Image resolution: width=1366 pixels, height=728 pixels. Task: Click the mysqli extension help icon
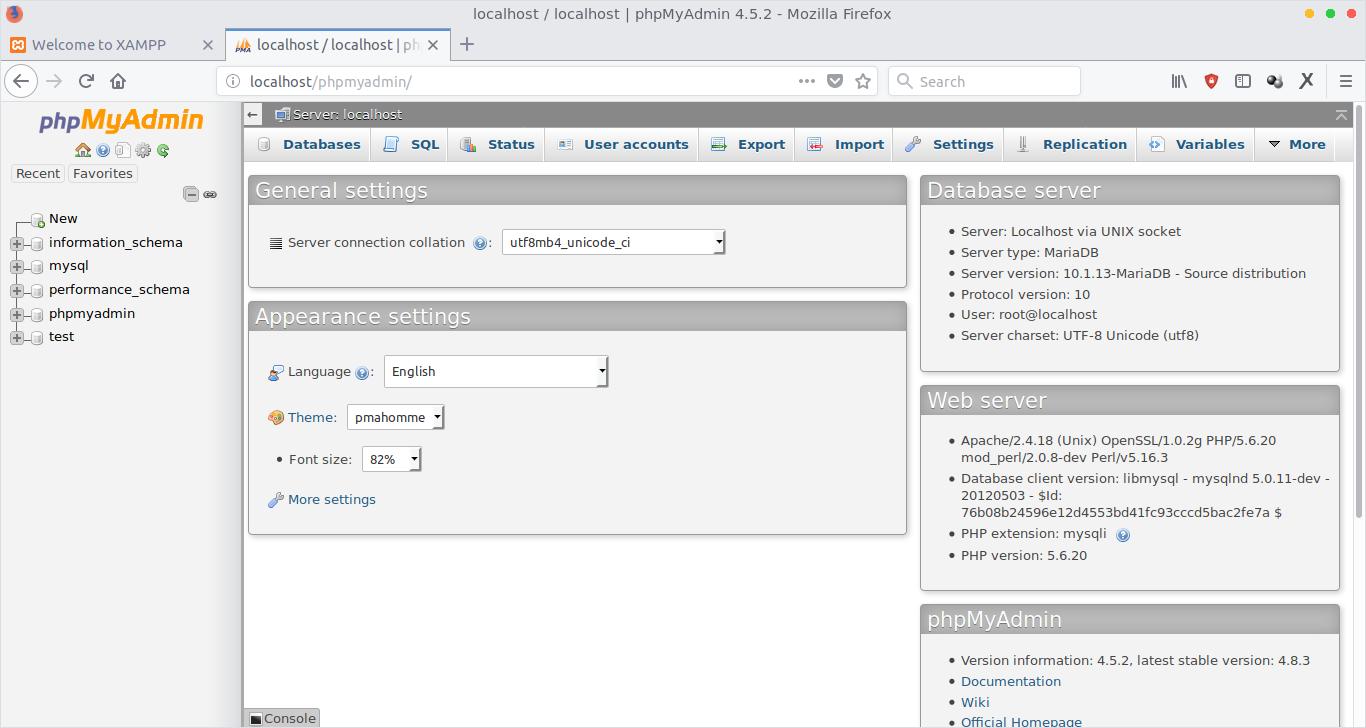click(1123, 535)
